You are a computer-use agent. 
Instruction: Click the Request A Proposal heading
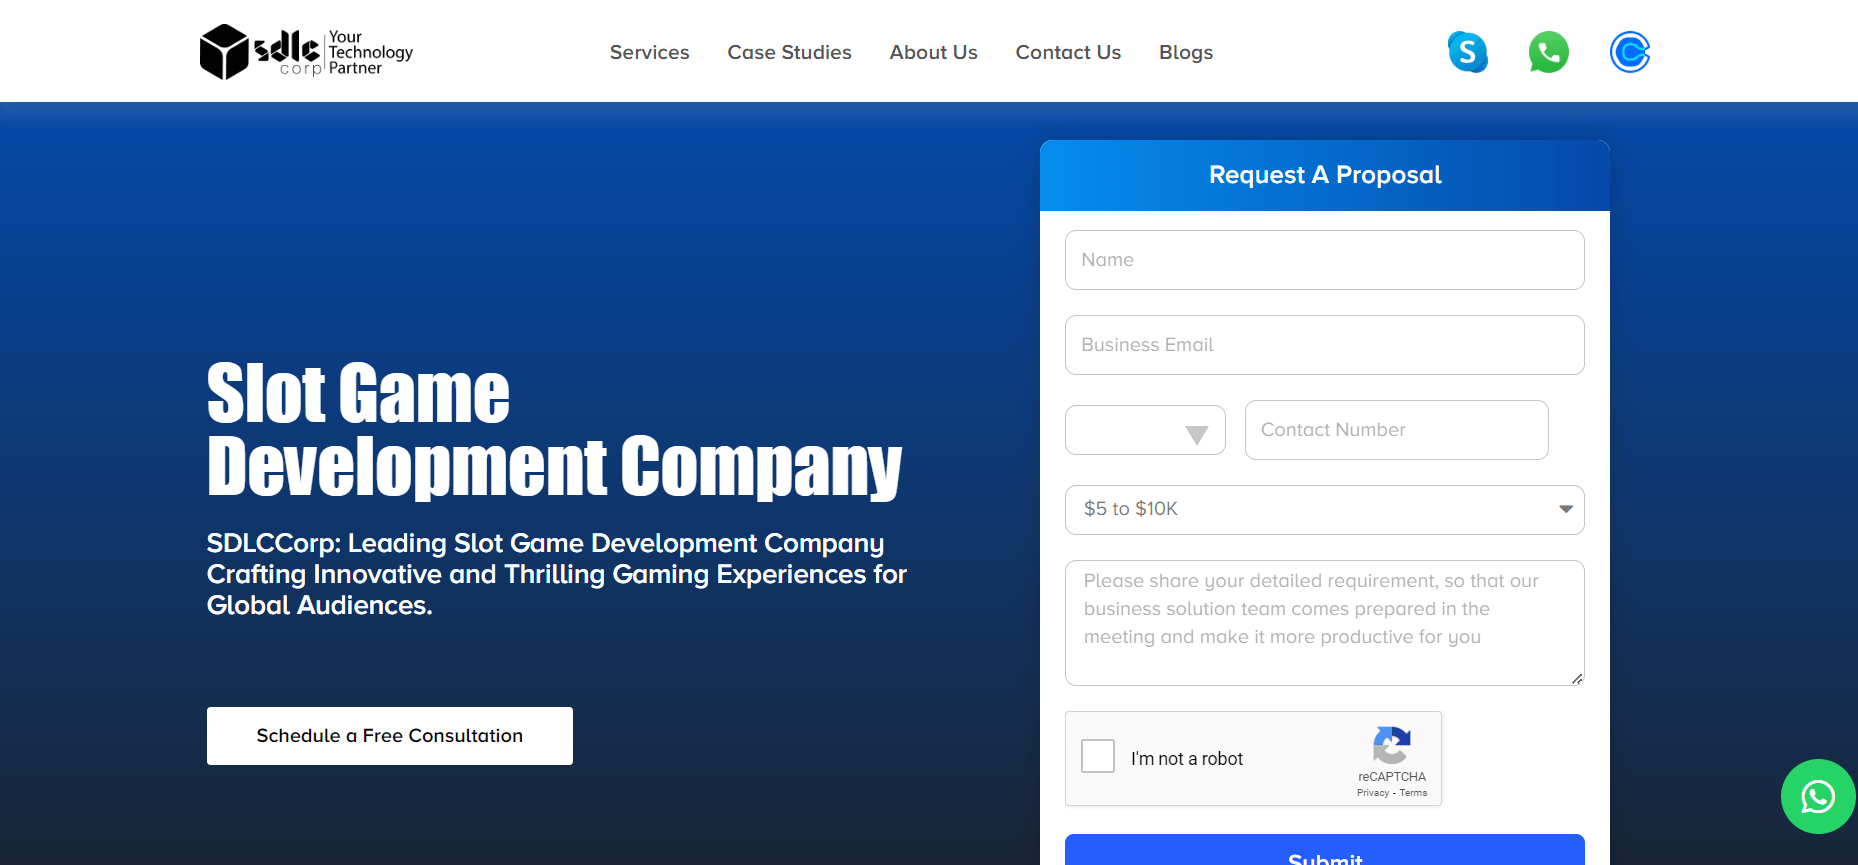[1325, 175]
